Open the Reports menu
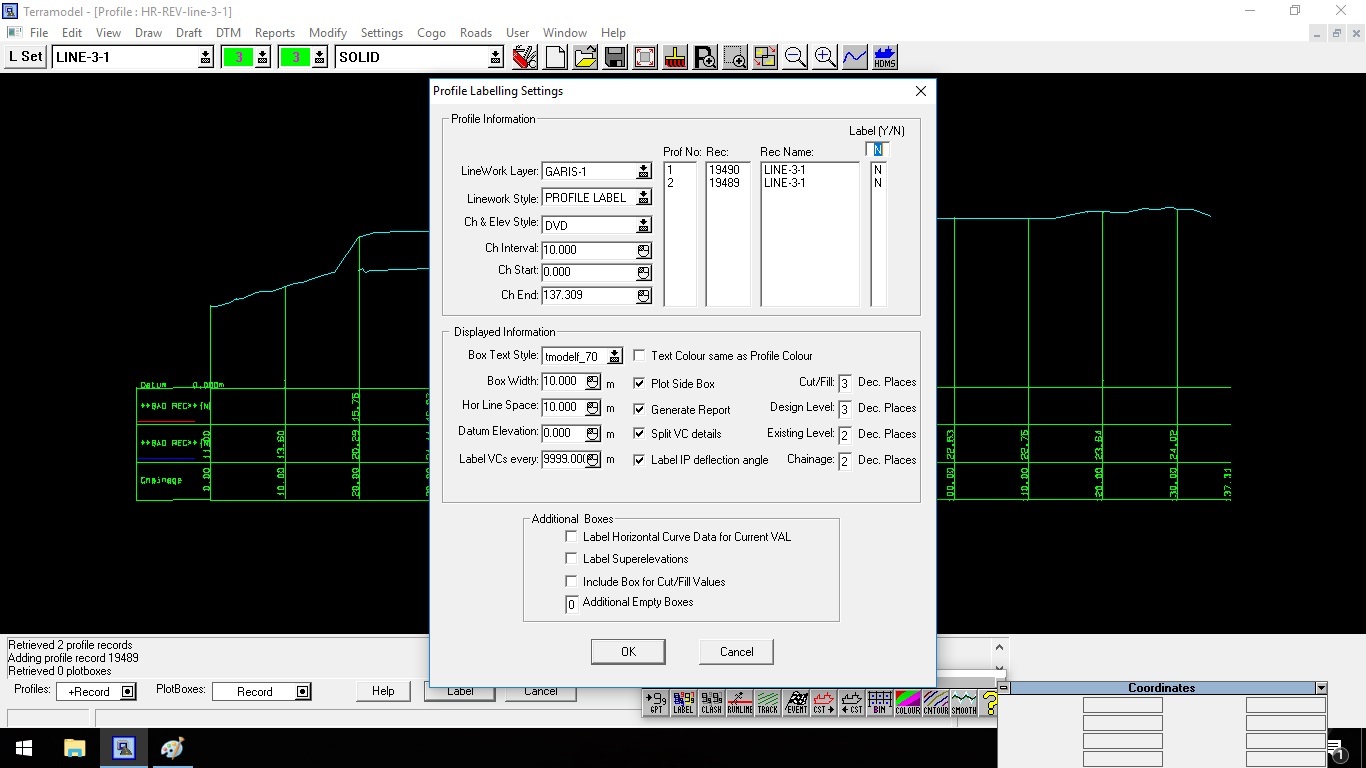The image size is (1366, 768). click(274, 33)
